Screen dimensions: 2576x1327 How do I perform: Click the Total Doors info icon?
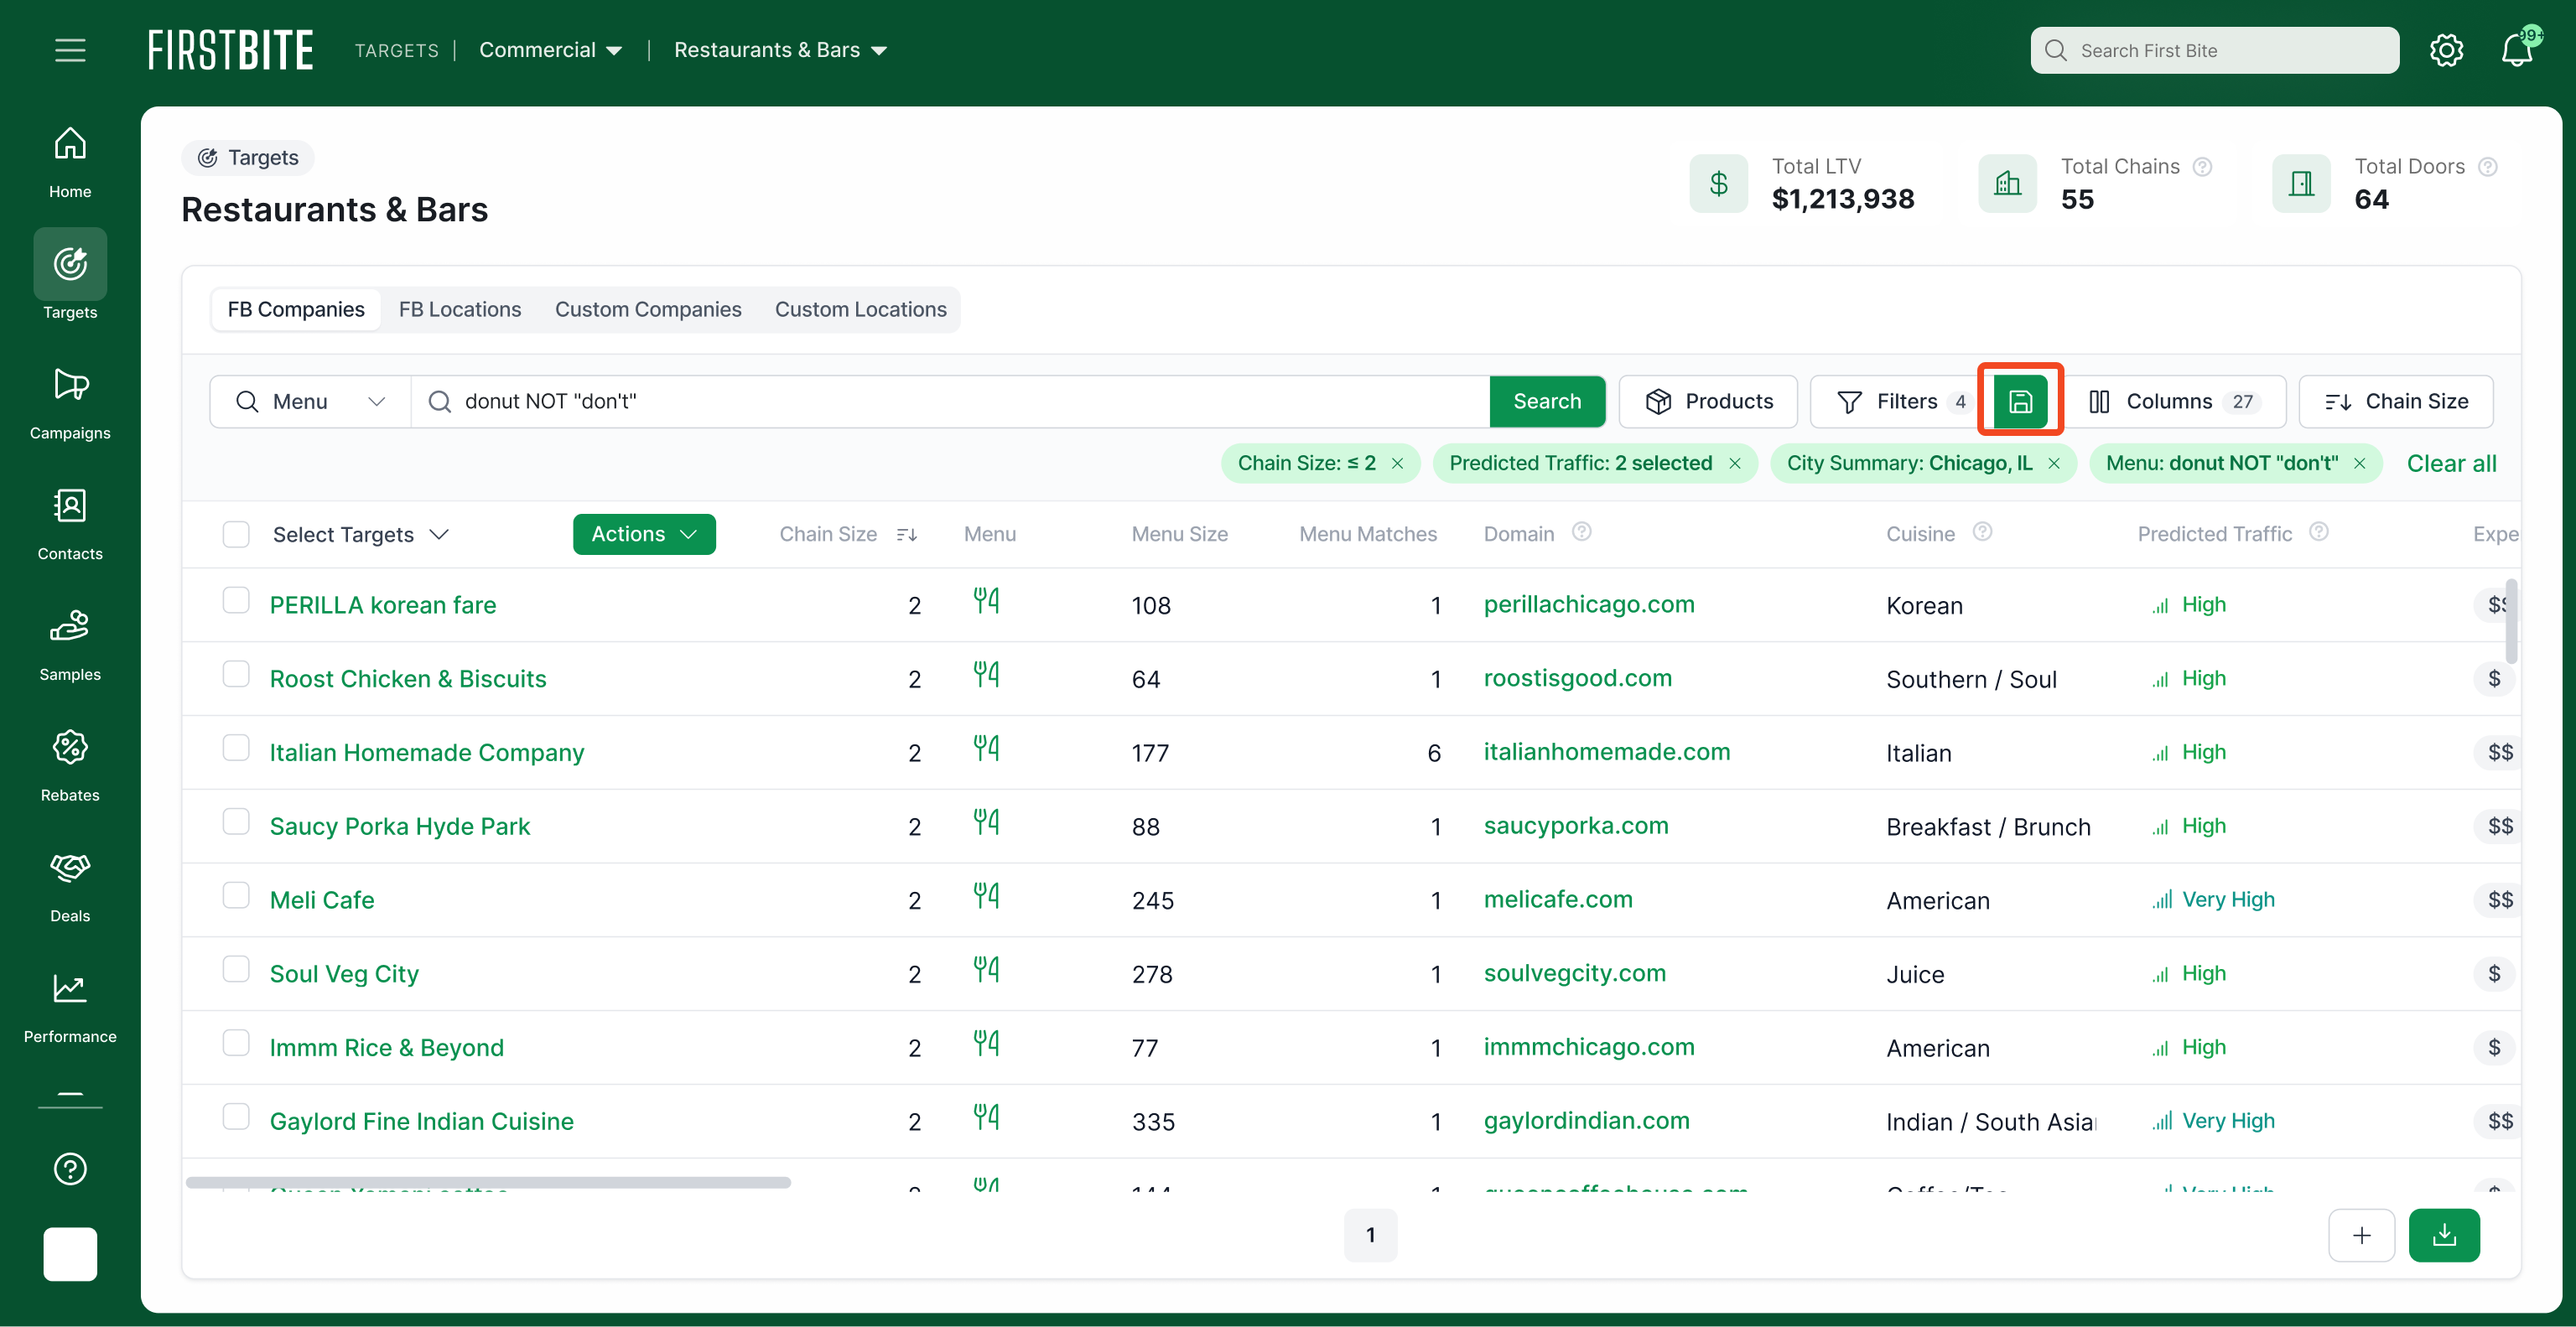2488,166
